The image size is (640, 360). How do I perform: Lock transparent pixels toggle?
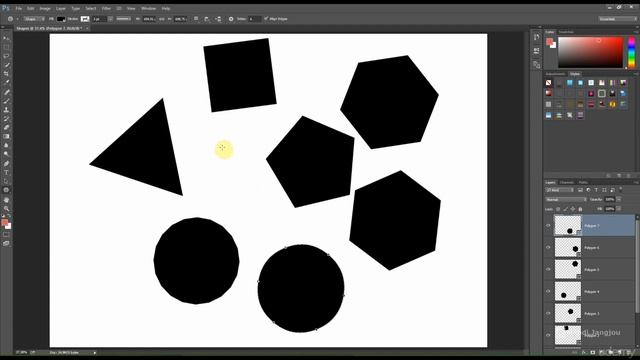[558, 209]
